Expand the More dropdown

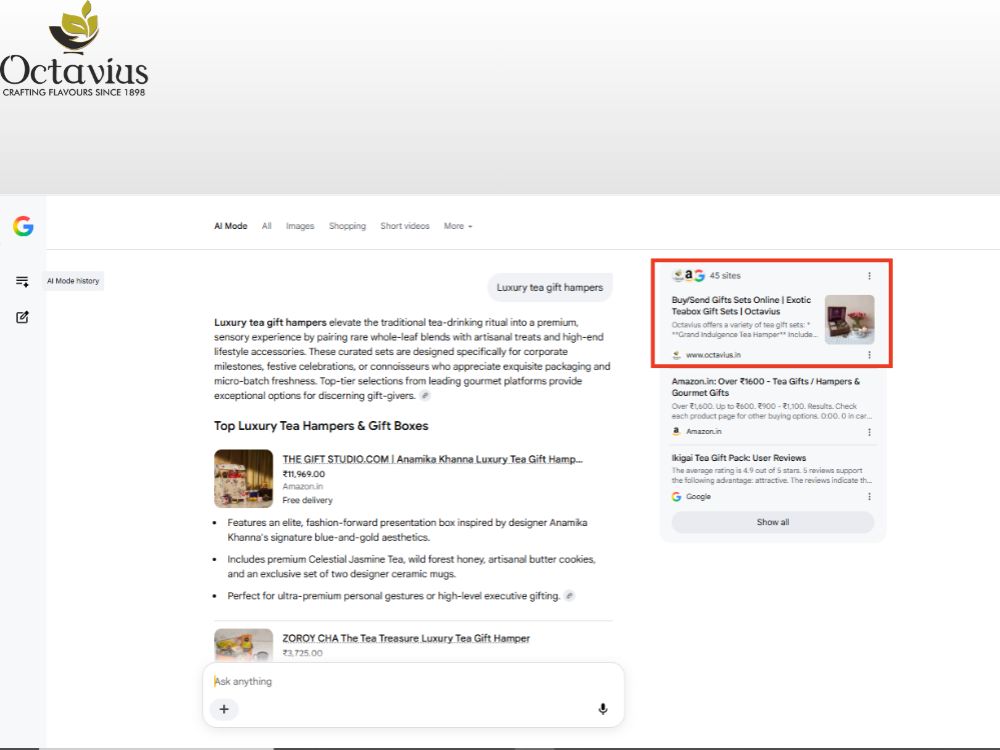pos(458,226)
